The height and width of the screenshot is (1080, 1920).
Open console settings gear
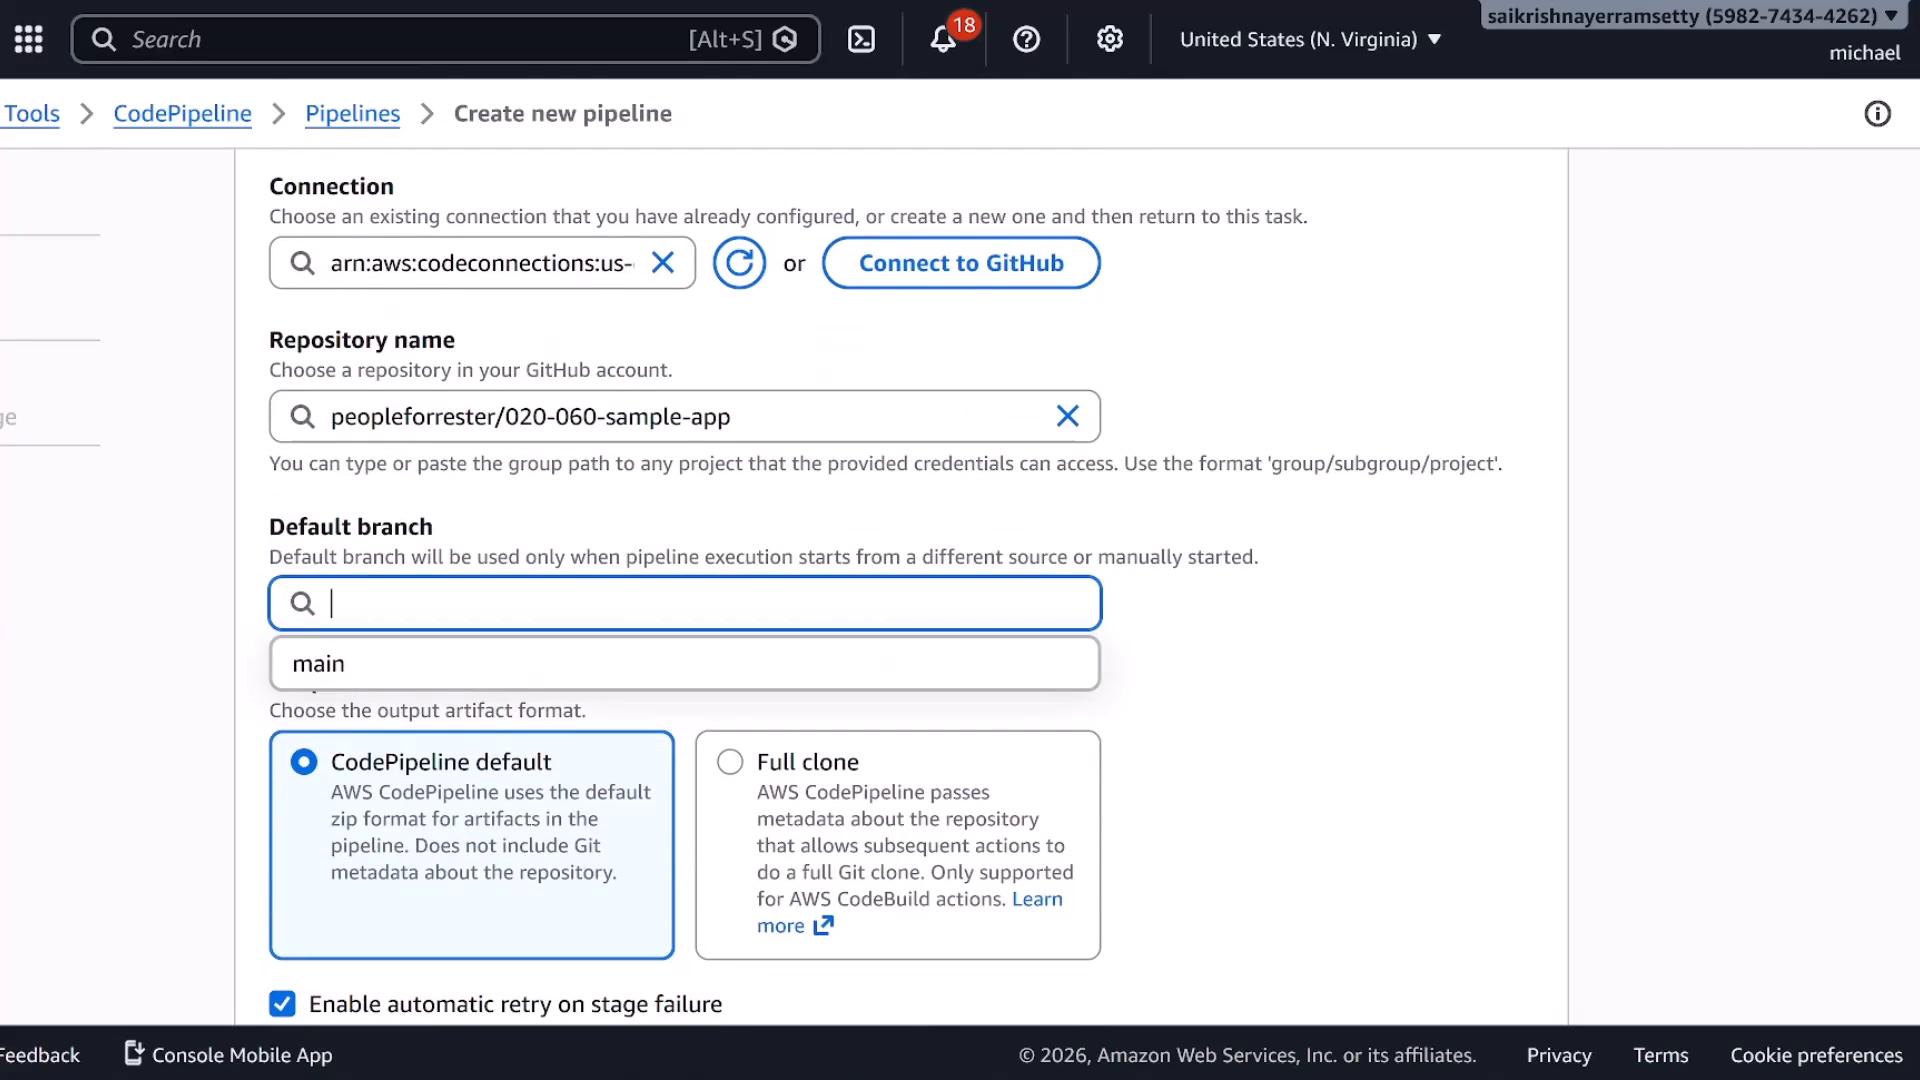point(1109,39)
